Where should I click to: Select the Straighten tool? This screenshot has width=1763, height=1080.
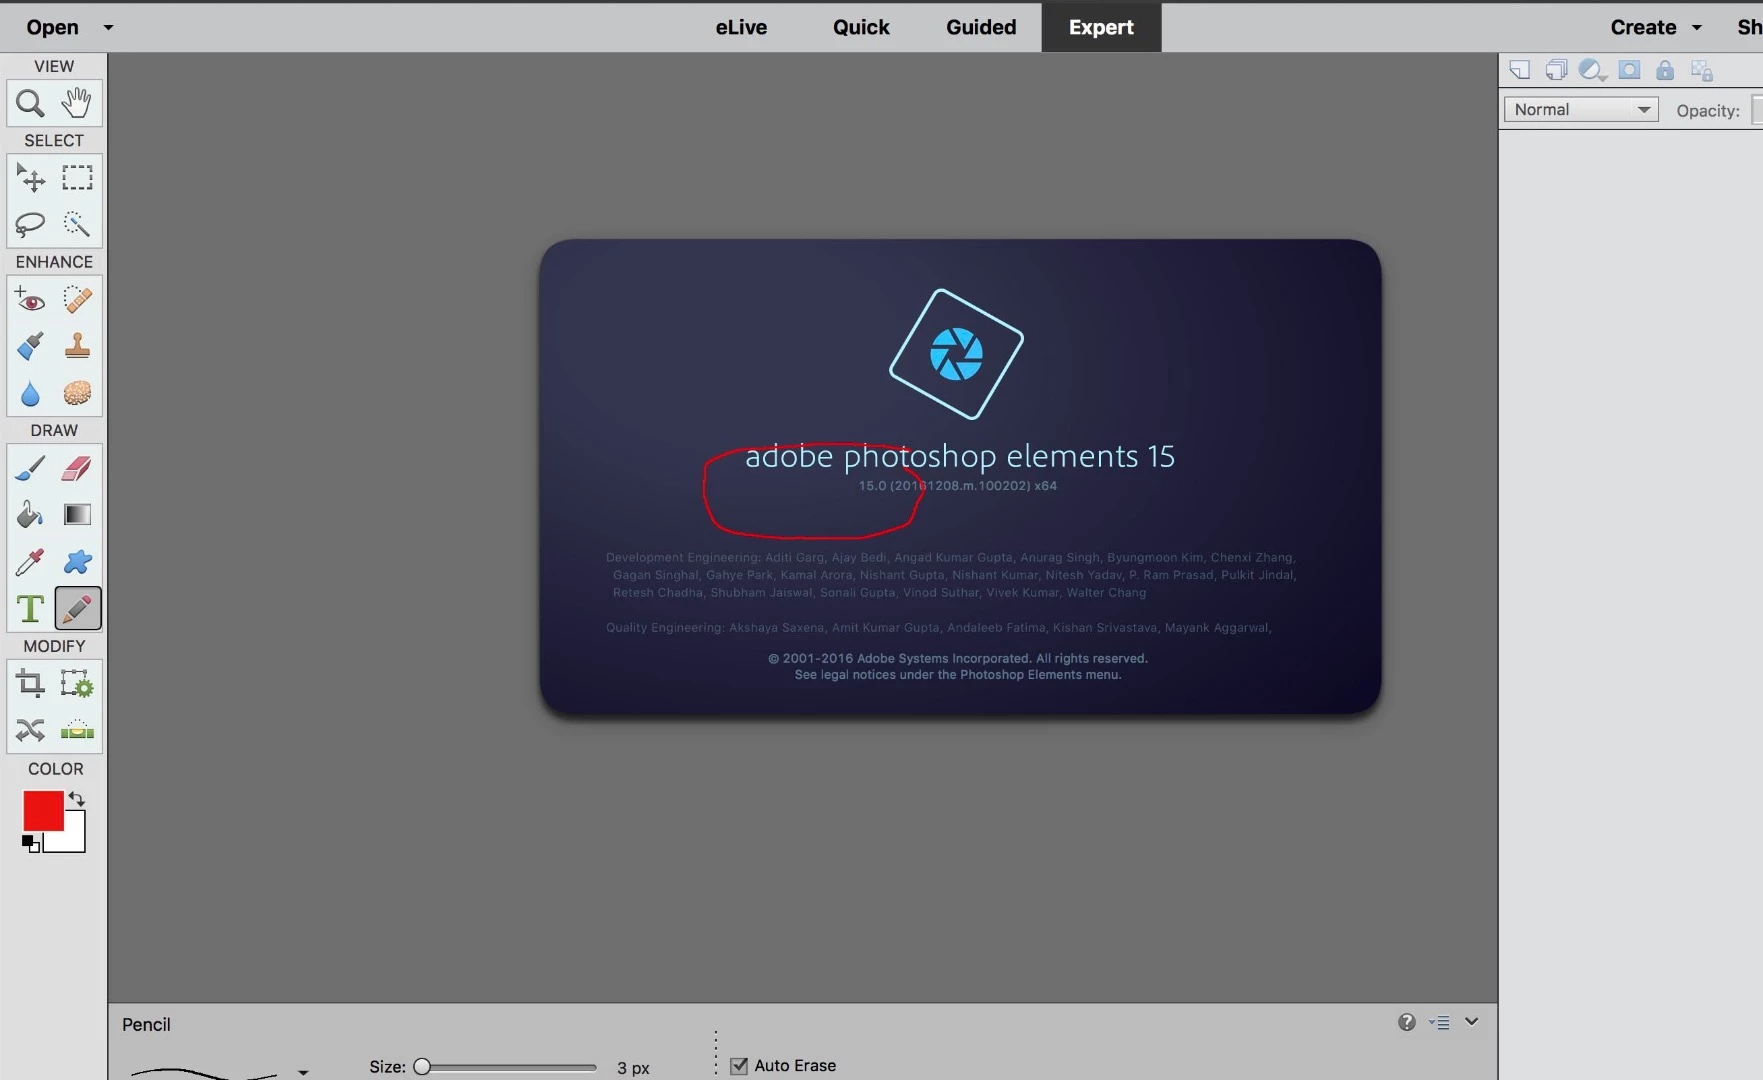pyautogui.click(x=77, y=731)
